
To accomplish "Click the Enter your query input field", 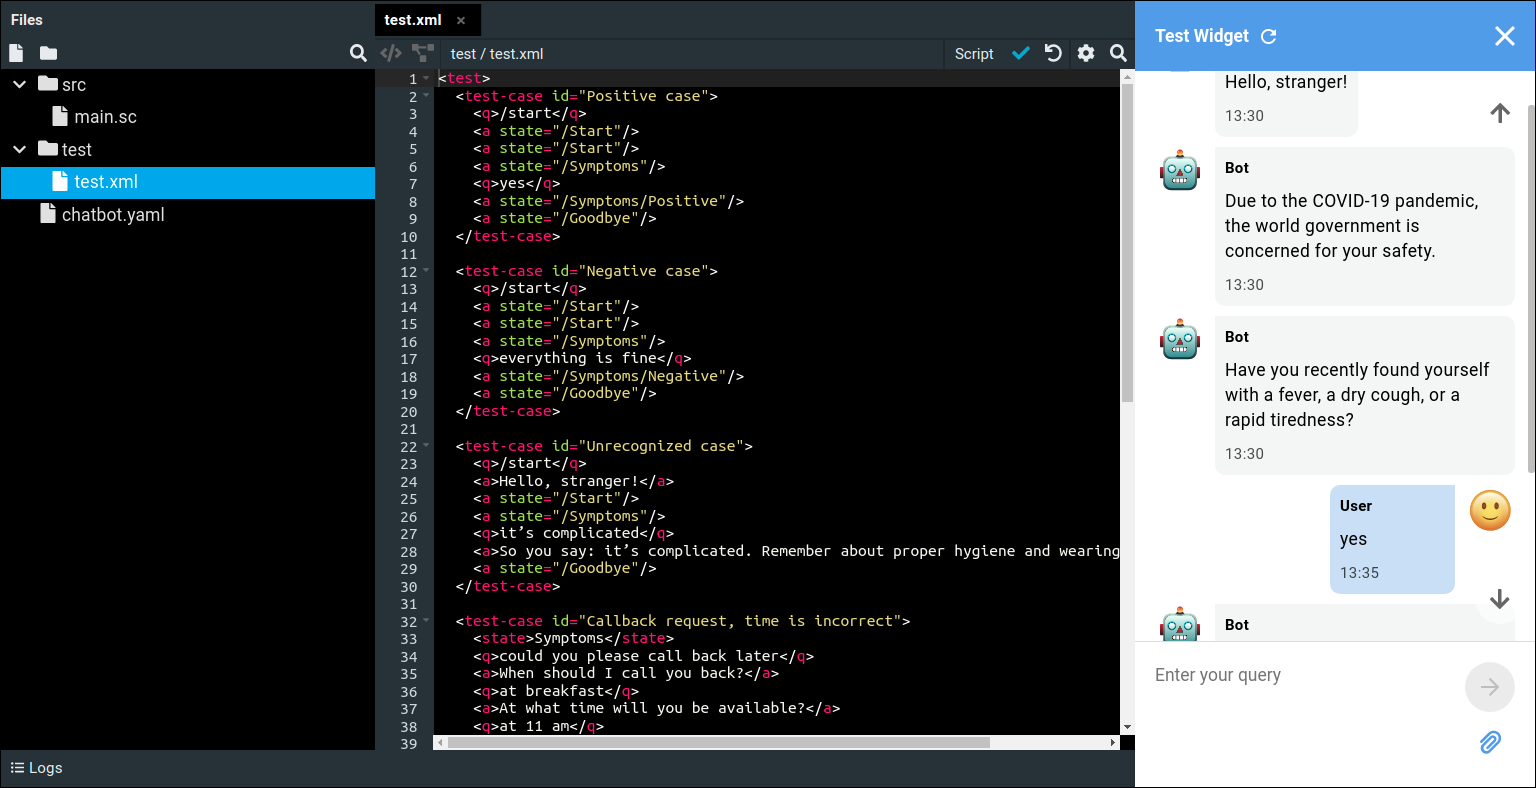I will (x=1300, y=676).
